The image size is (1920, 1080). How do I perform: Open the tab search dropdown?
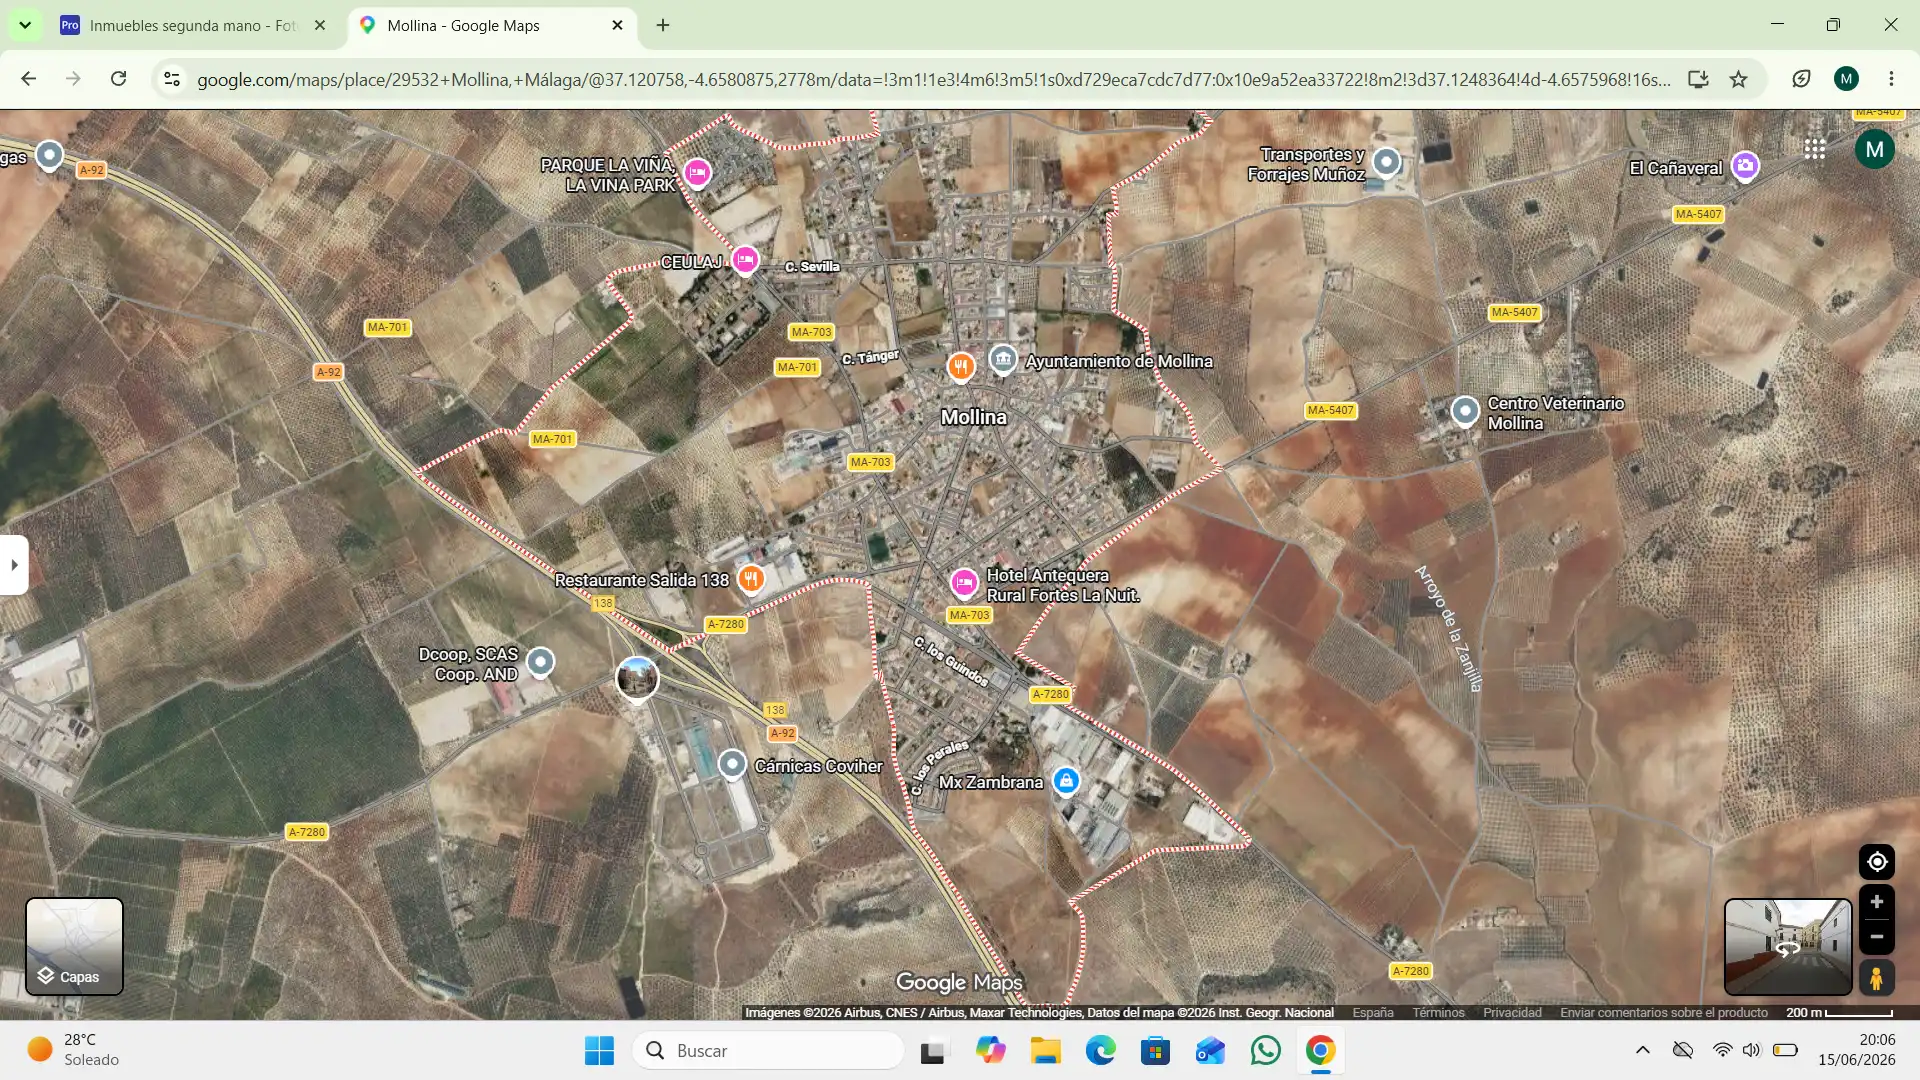25,26
